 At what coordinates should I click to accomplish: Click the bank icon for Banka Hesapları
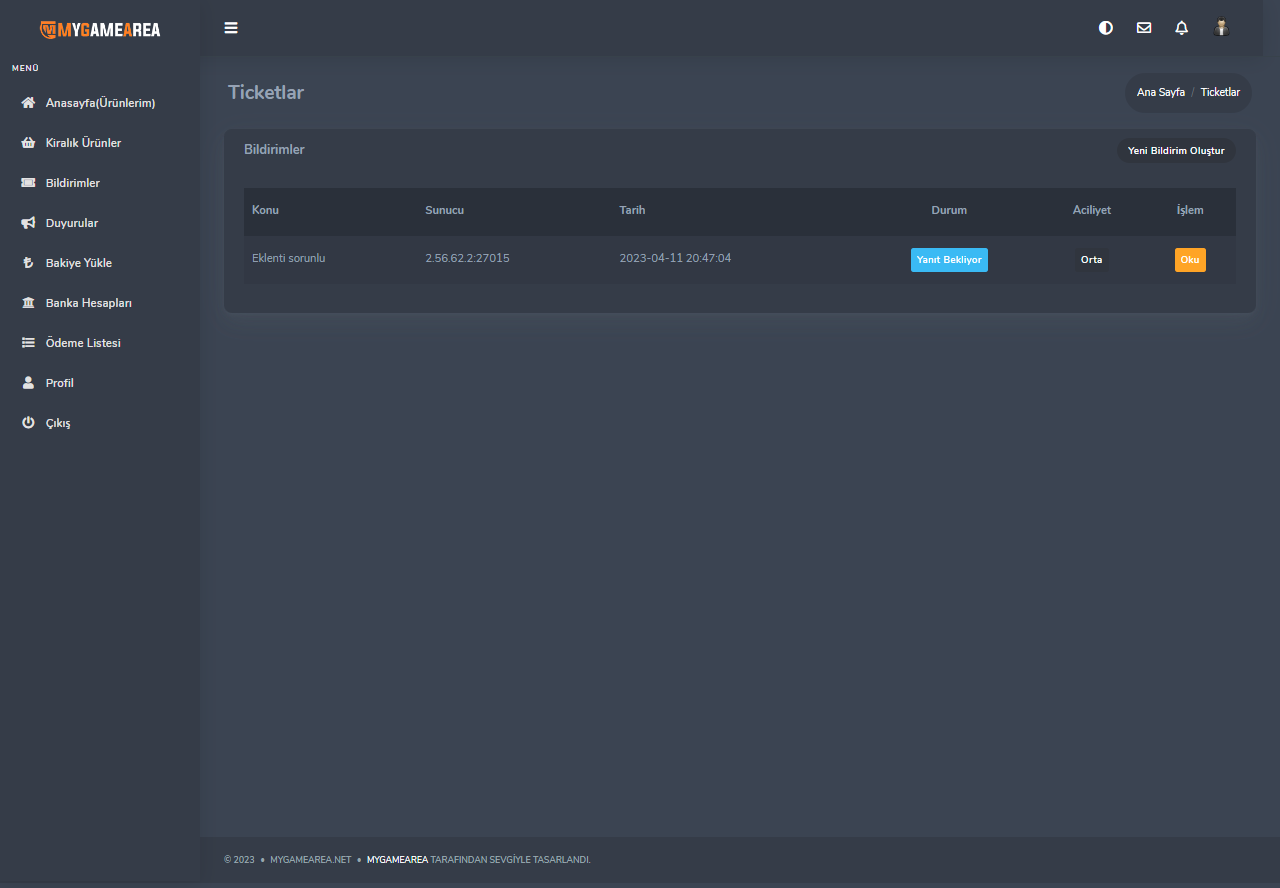click(28, 303)
